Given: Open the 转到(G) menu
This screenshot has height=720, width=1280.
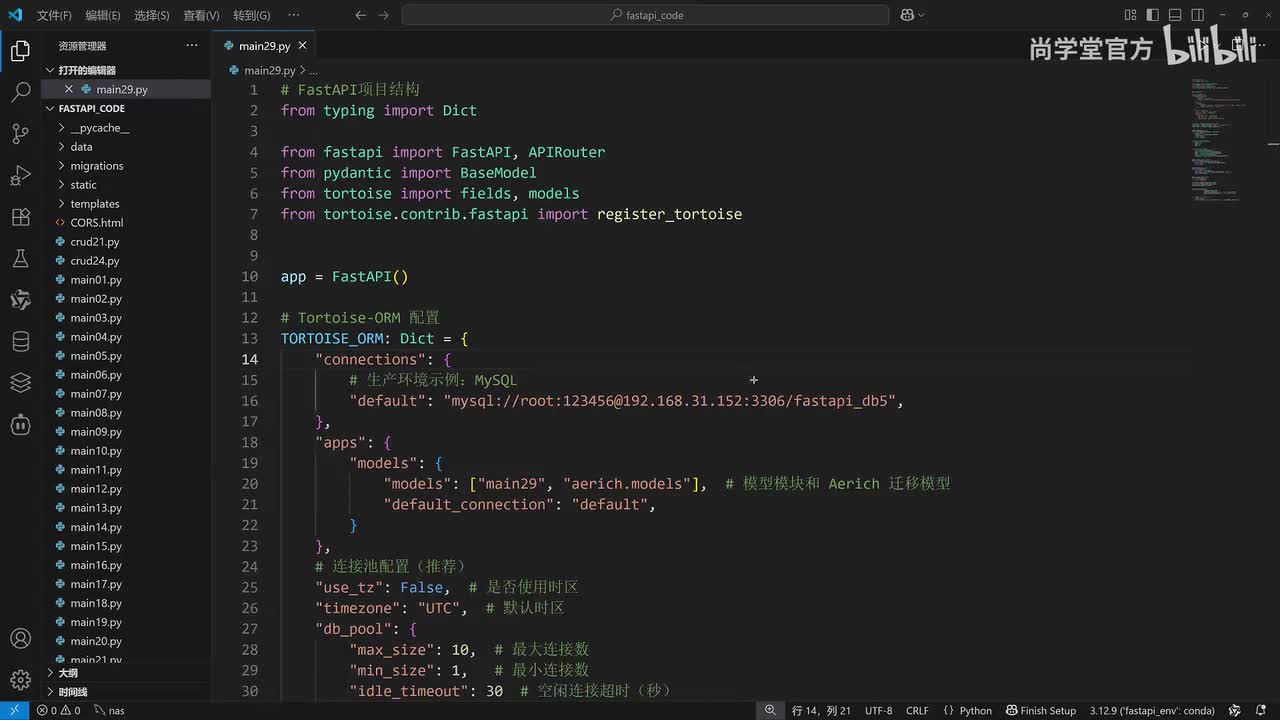Looking at the screenshot, I should (251, 15).
